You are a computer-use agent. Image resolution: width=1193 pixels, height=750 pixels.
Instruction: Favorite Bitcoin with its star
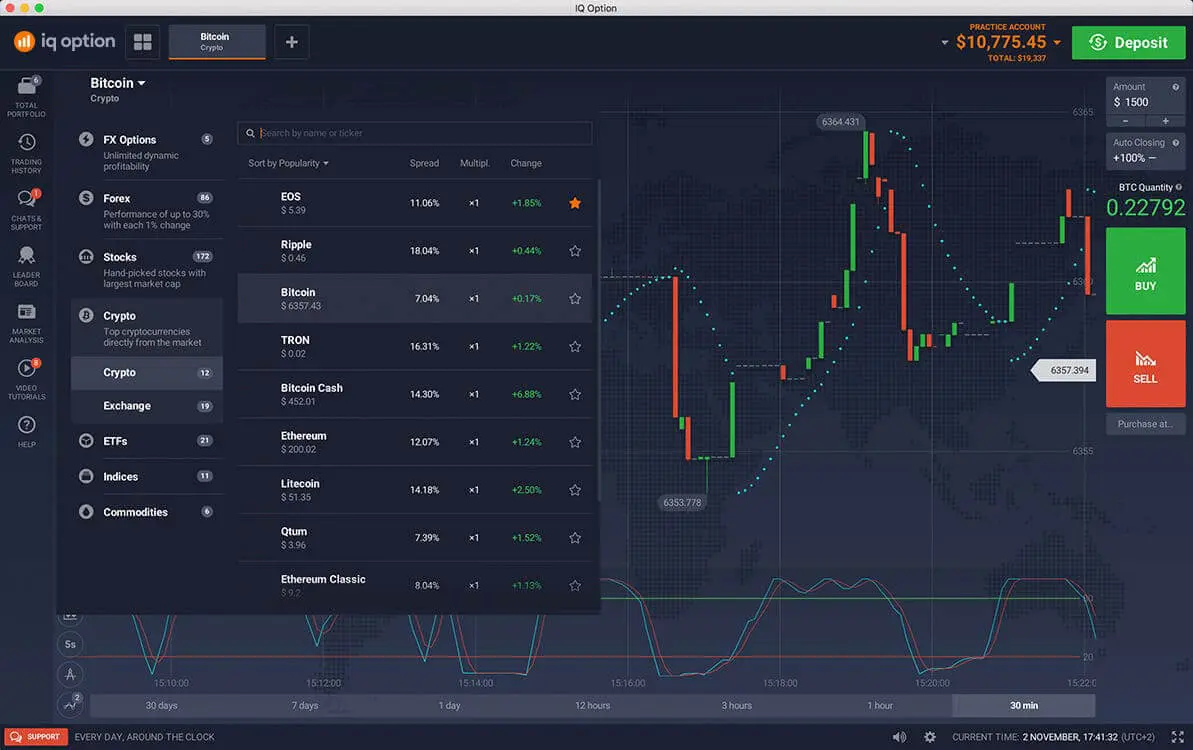[x=575, y=299]
